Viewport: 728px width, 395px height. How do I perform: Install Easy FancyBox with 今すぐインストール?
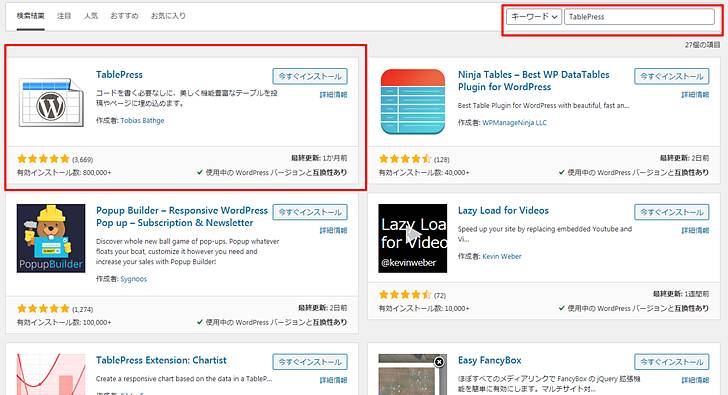coord(672,362)
